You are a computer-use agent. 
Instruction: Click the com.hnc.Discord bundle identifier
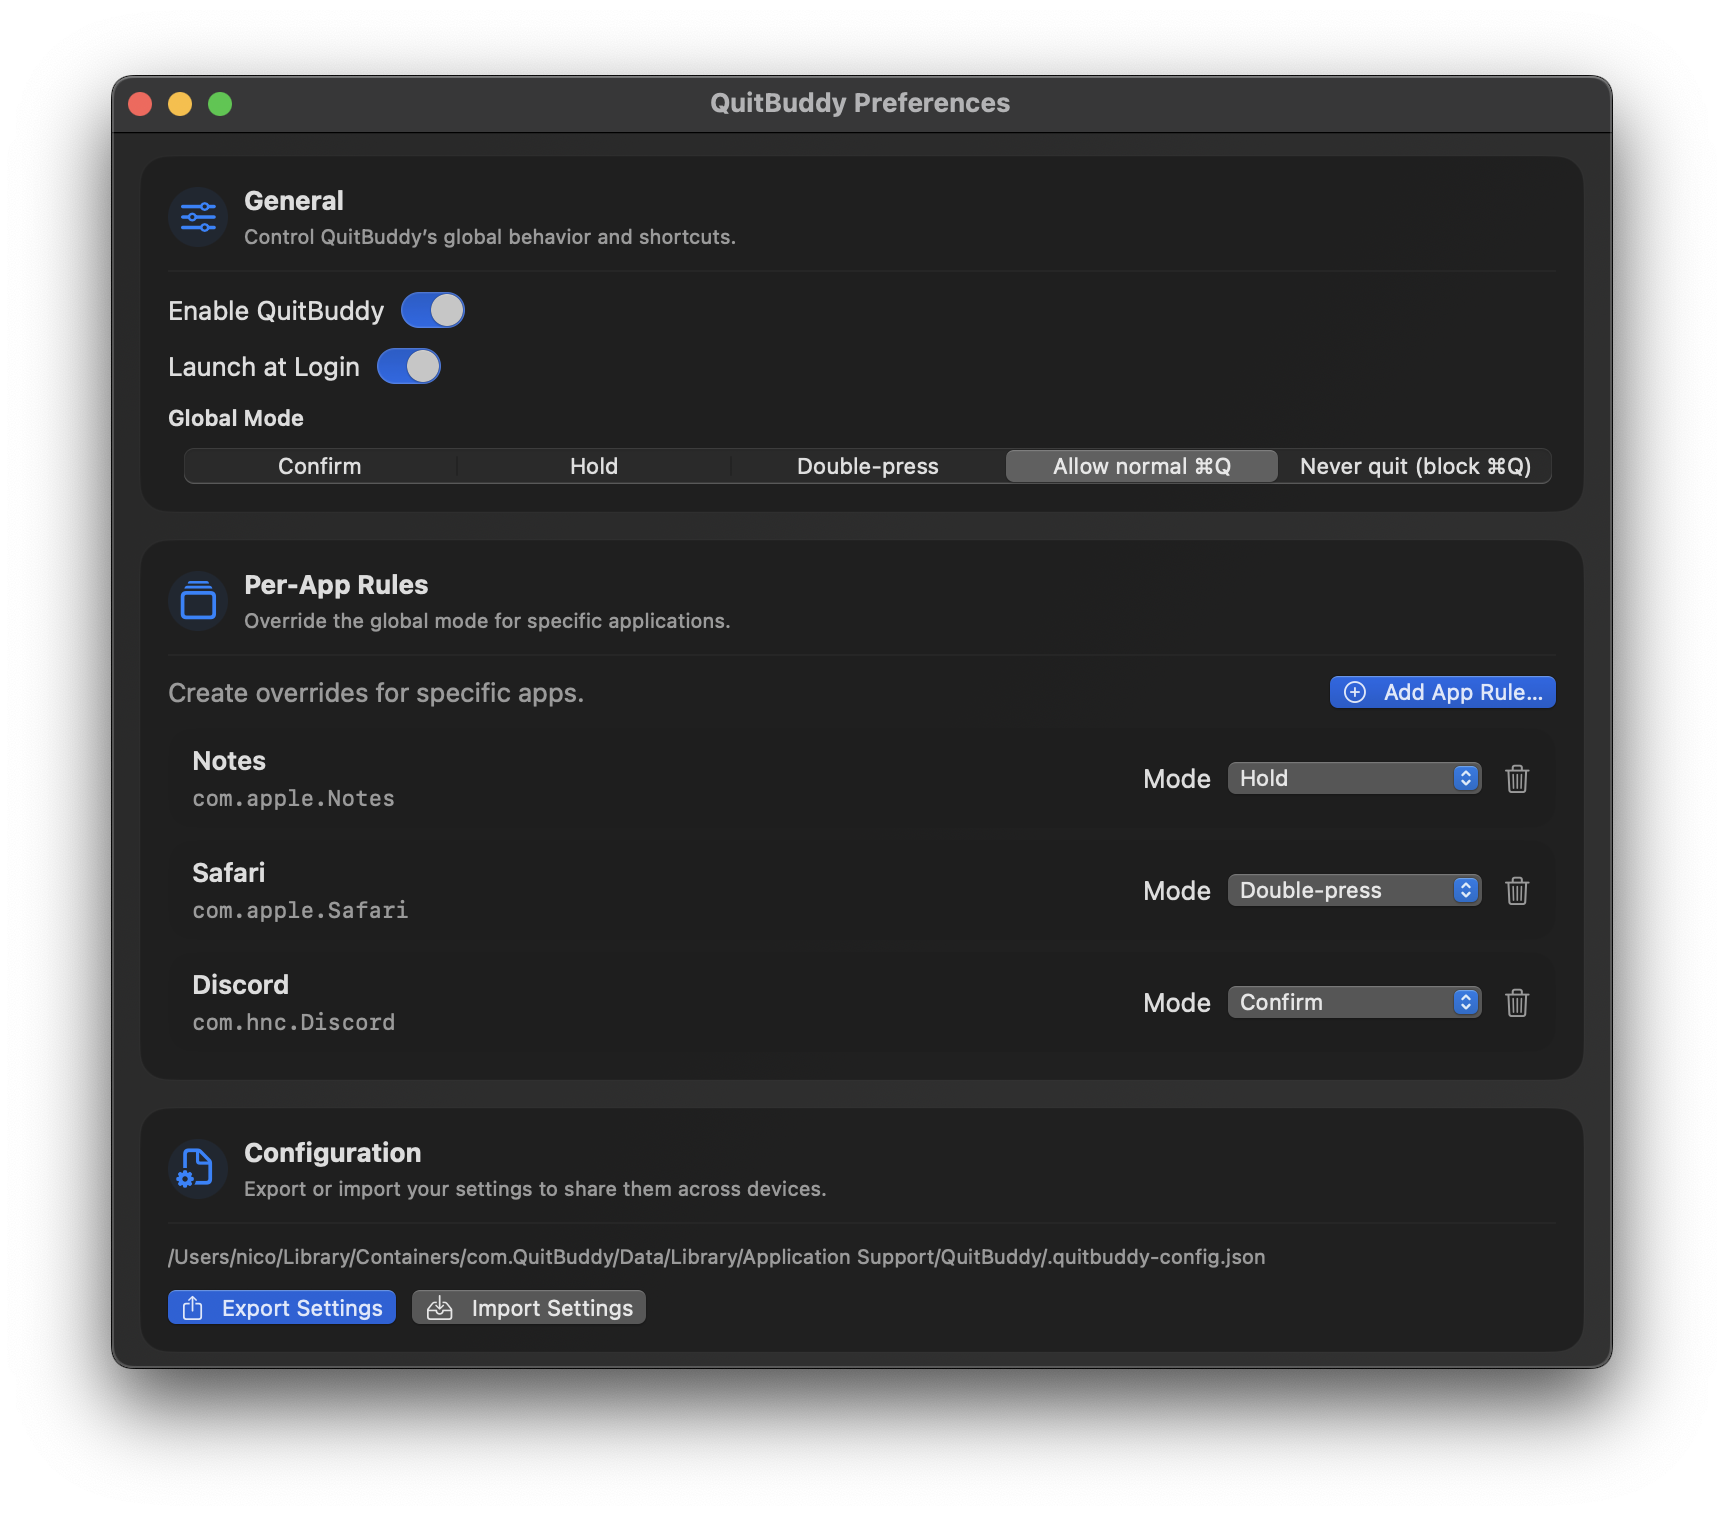coord(294,1023)
